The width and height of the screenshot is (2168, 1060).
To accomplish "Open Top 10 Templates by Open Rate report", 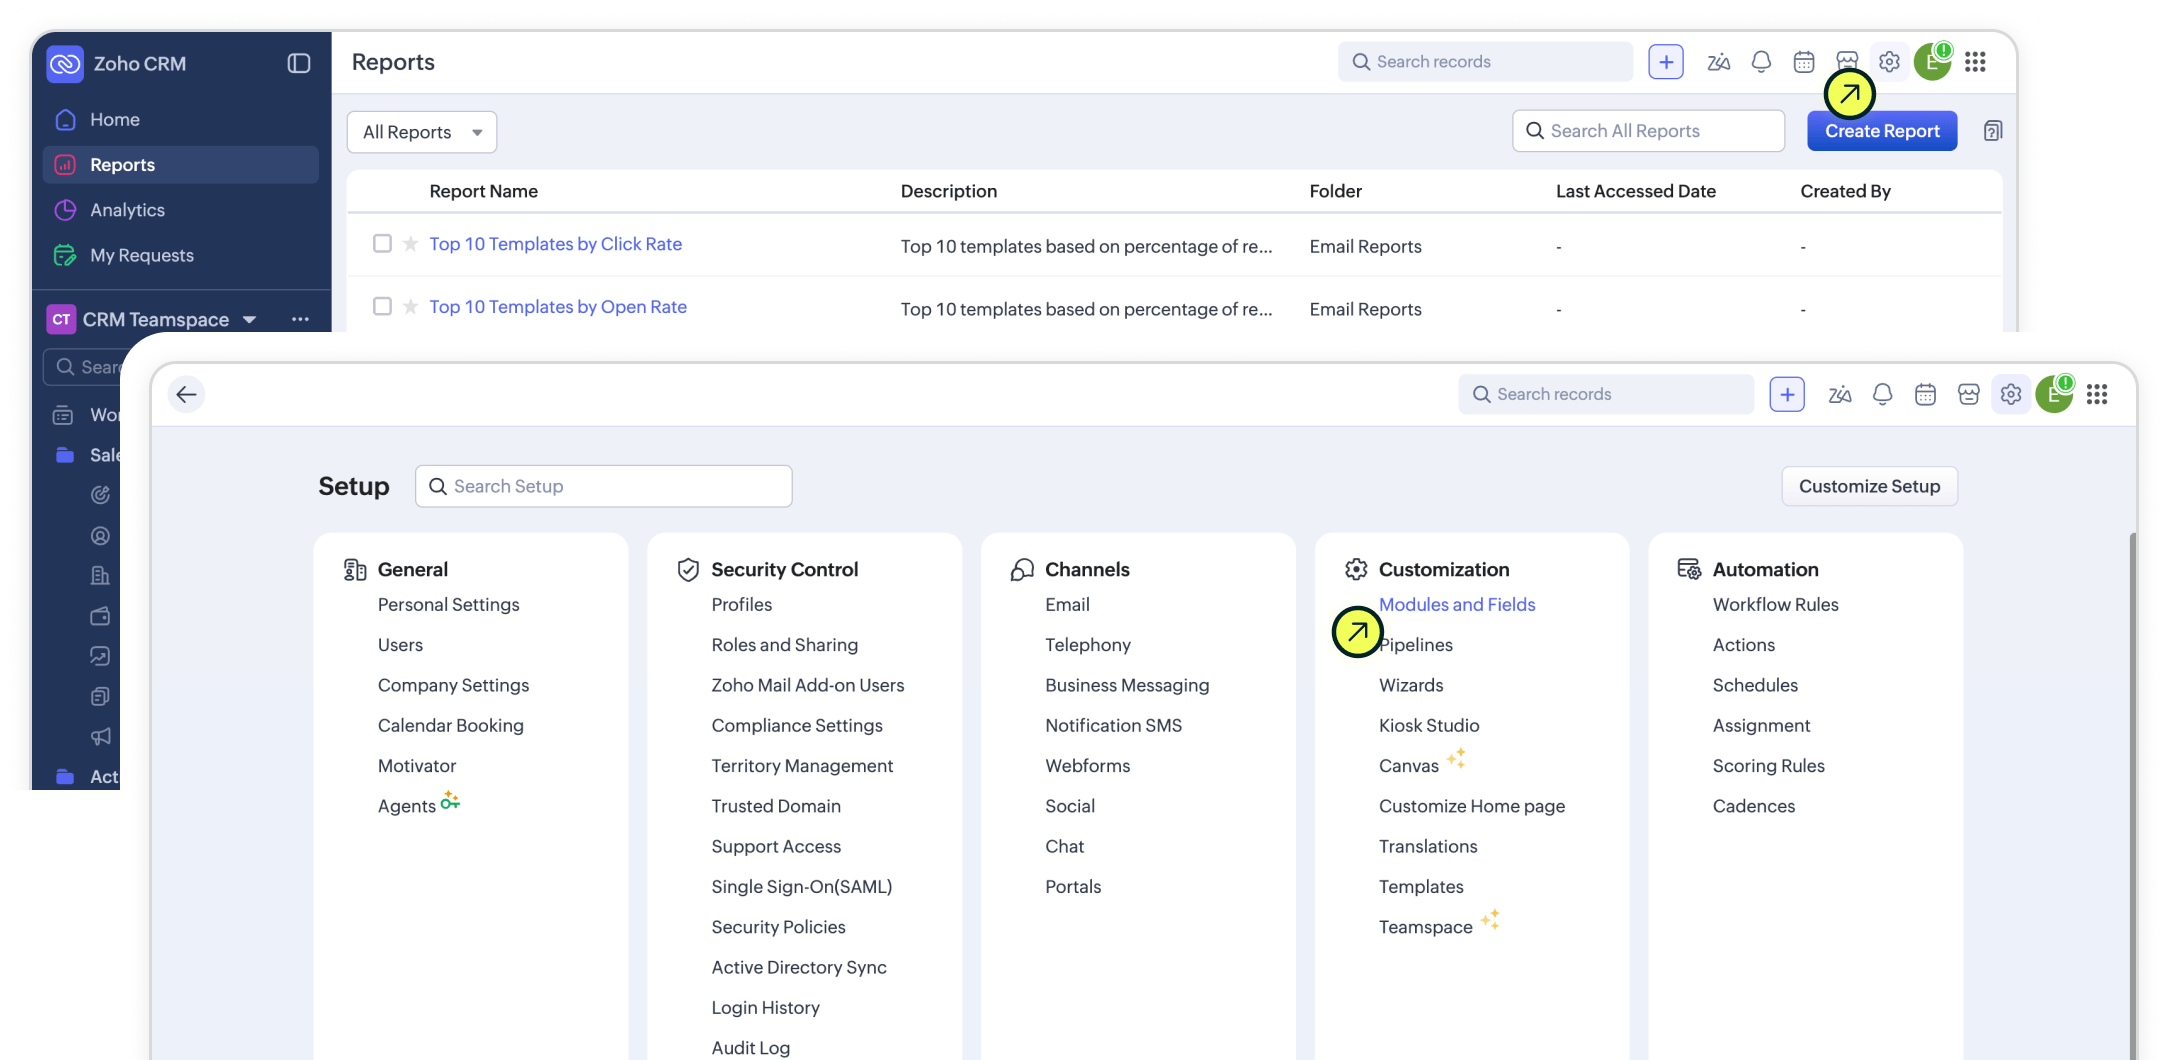I will (558, 307).
